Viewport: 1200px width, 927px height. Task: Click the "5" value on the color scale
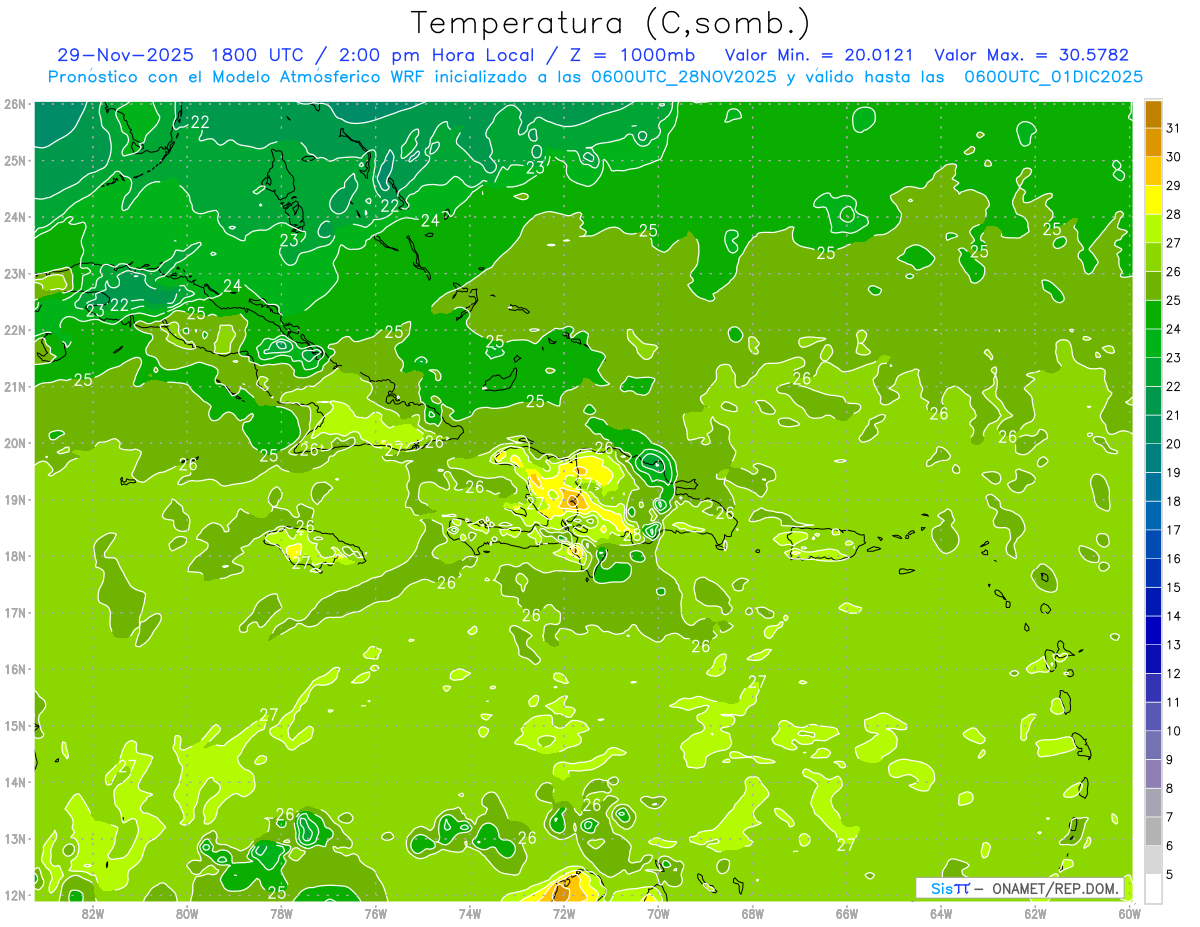pyautogui.click(x=1170, y=874)
